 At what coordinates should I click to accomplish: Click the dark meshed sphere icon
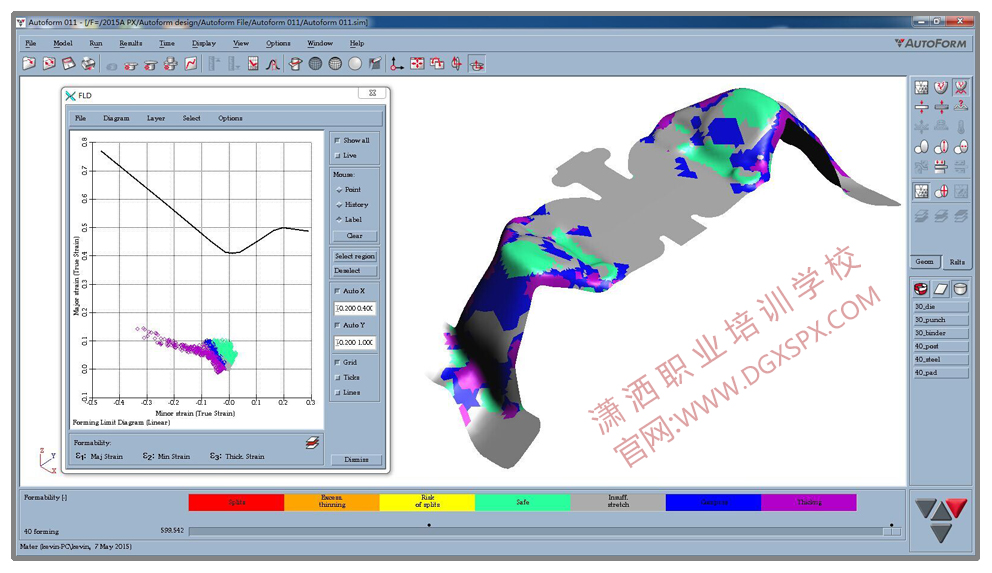coord(315,63)
